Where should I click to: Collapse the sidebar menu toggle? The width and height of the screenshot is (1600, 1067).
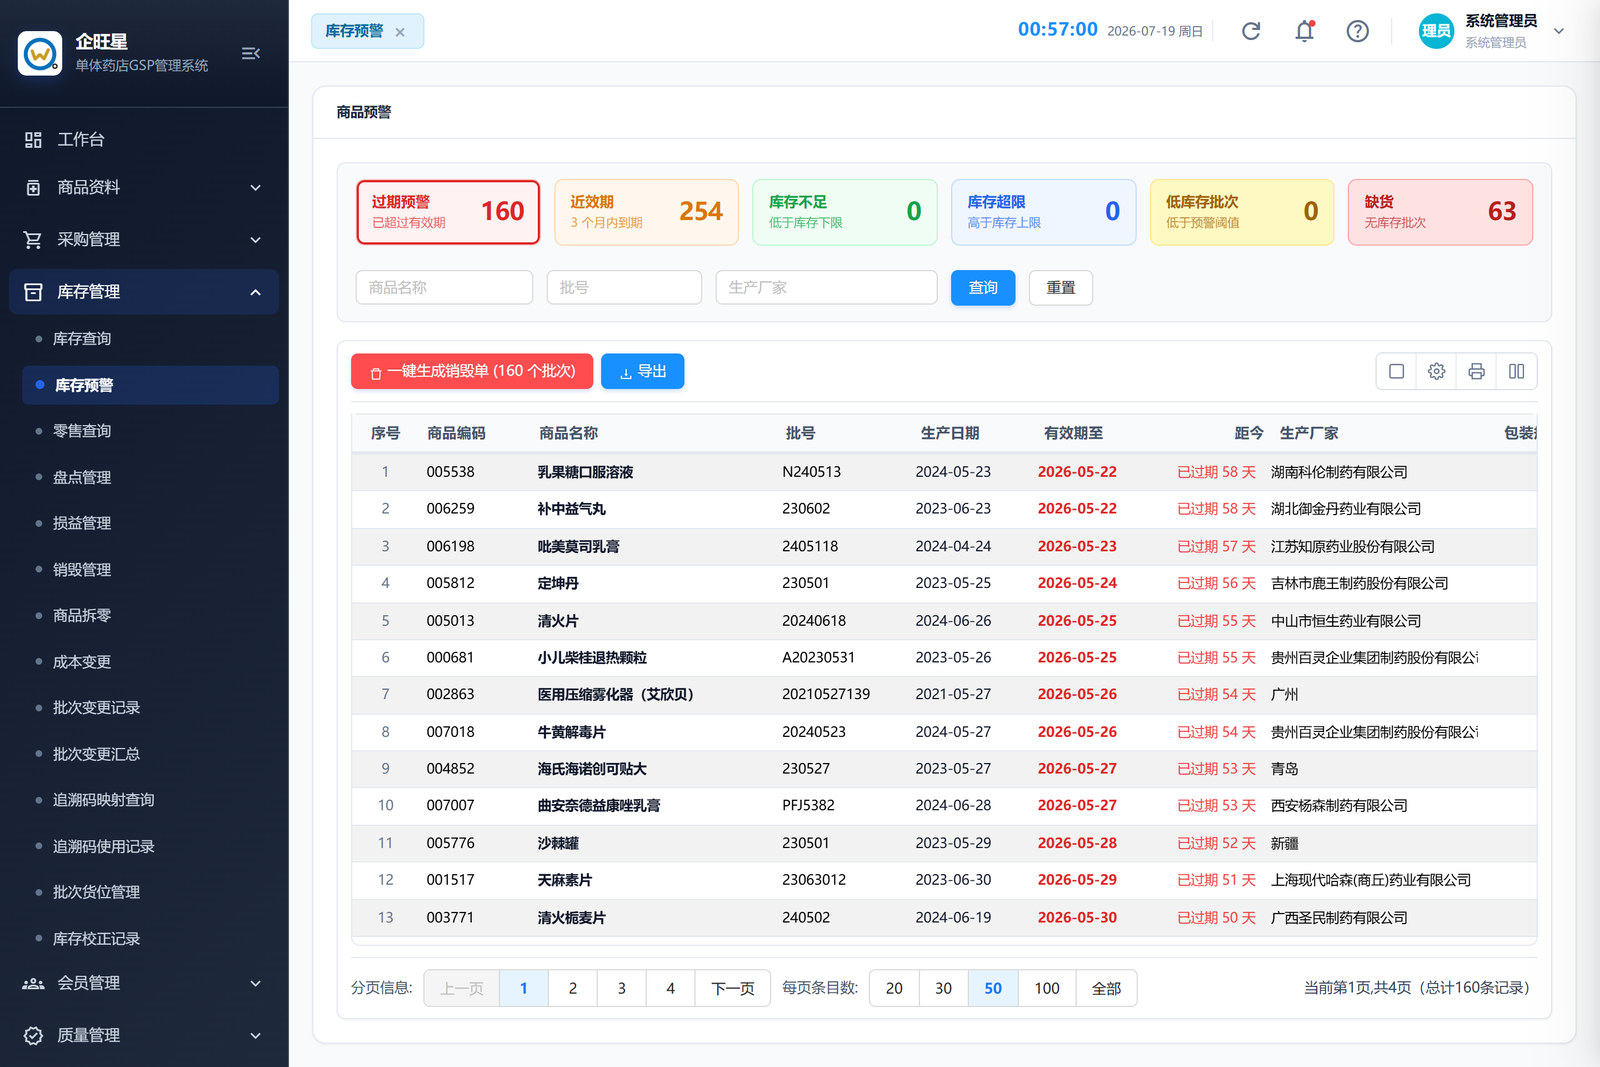(251, 53)
